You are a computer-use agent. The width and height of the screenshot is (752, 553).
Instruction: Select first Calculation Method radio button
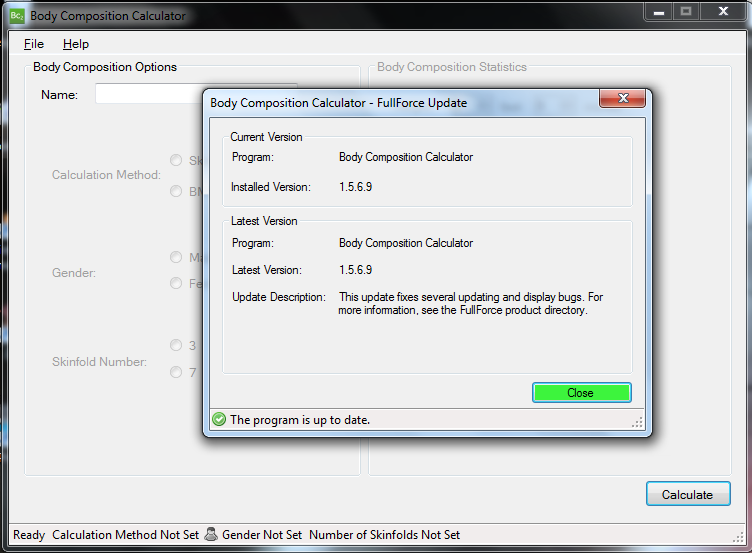tap(176, 160)
